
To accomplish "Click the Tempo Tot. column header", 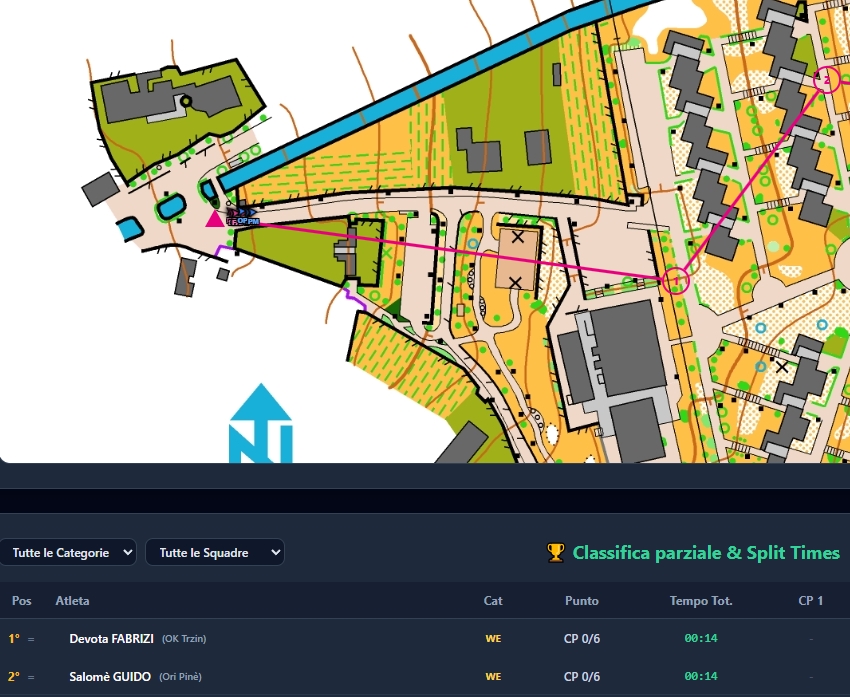I will click(x=701, y=601).
